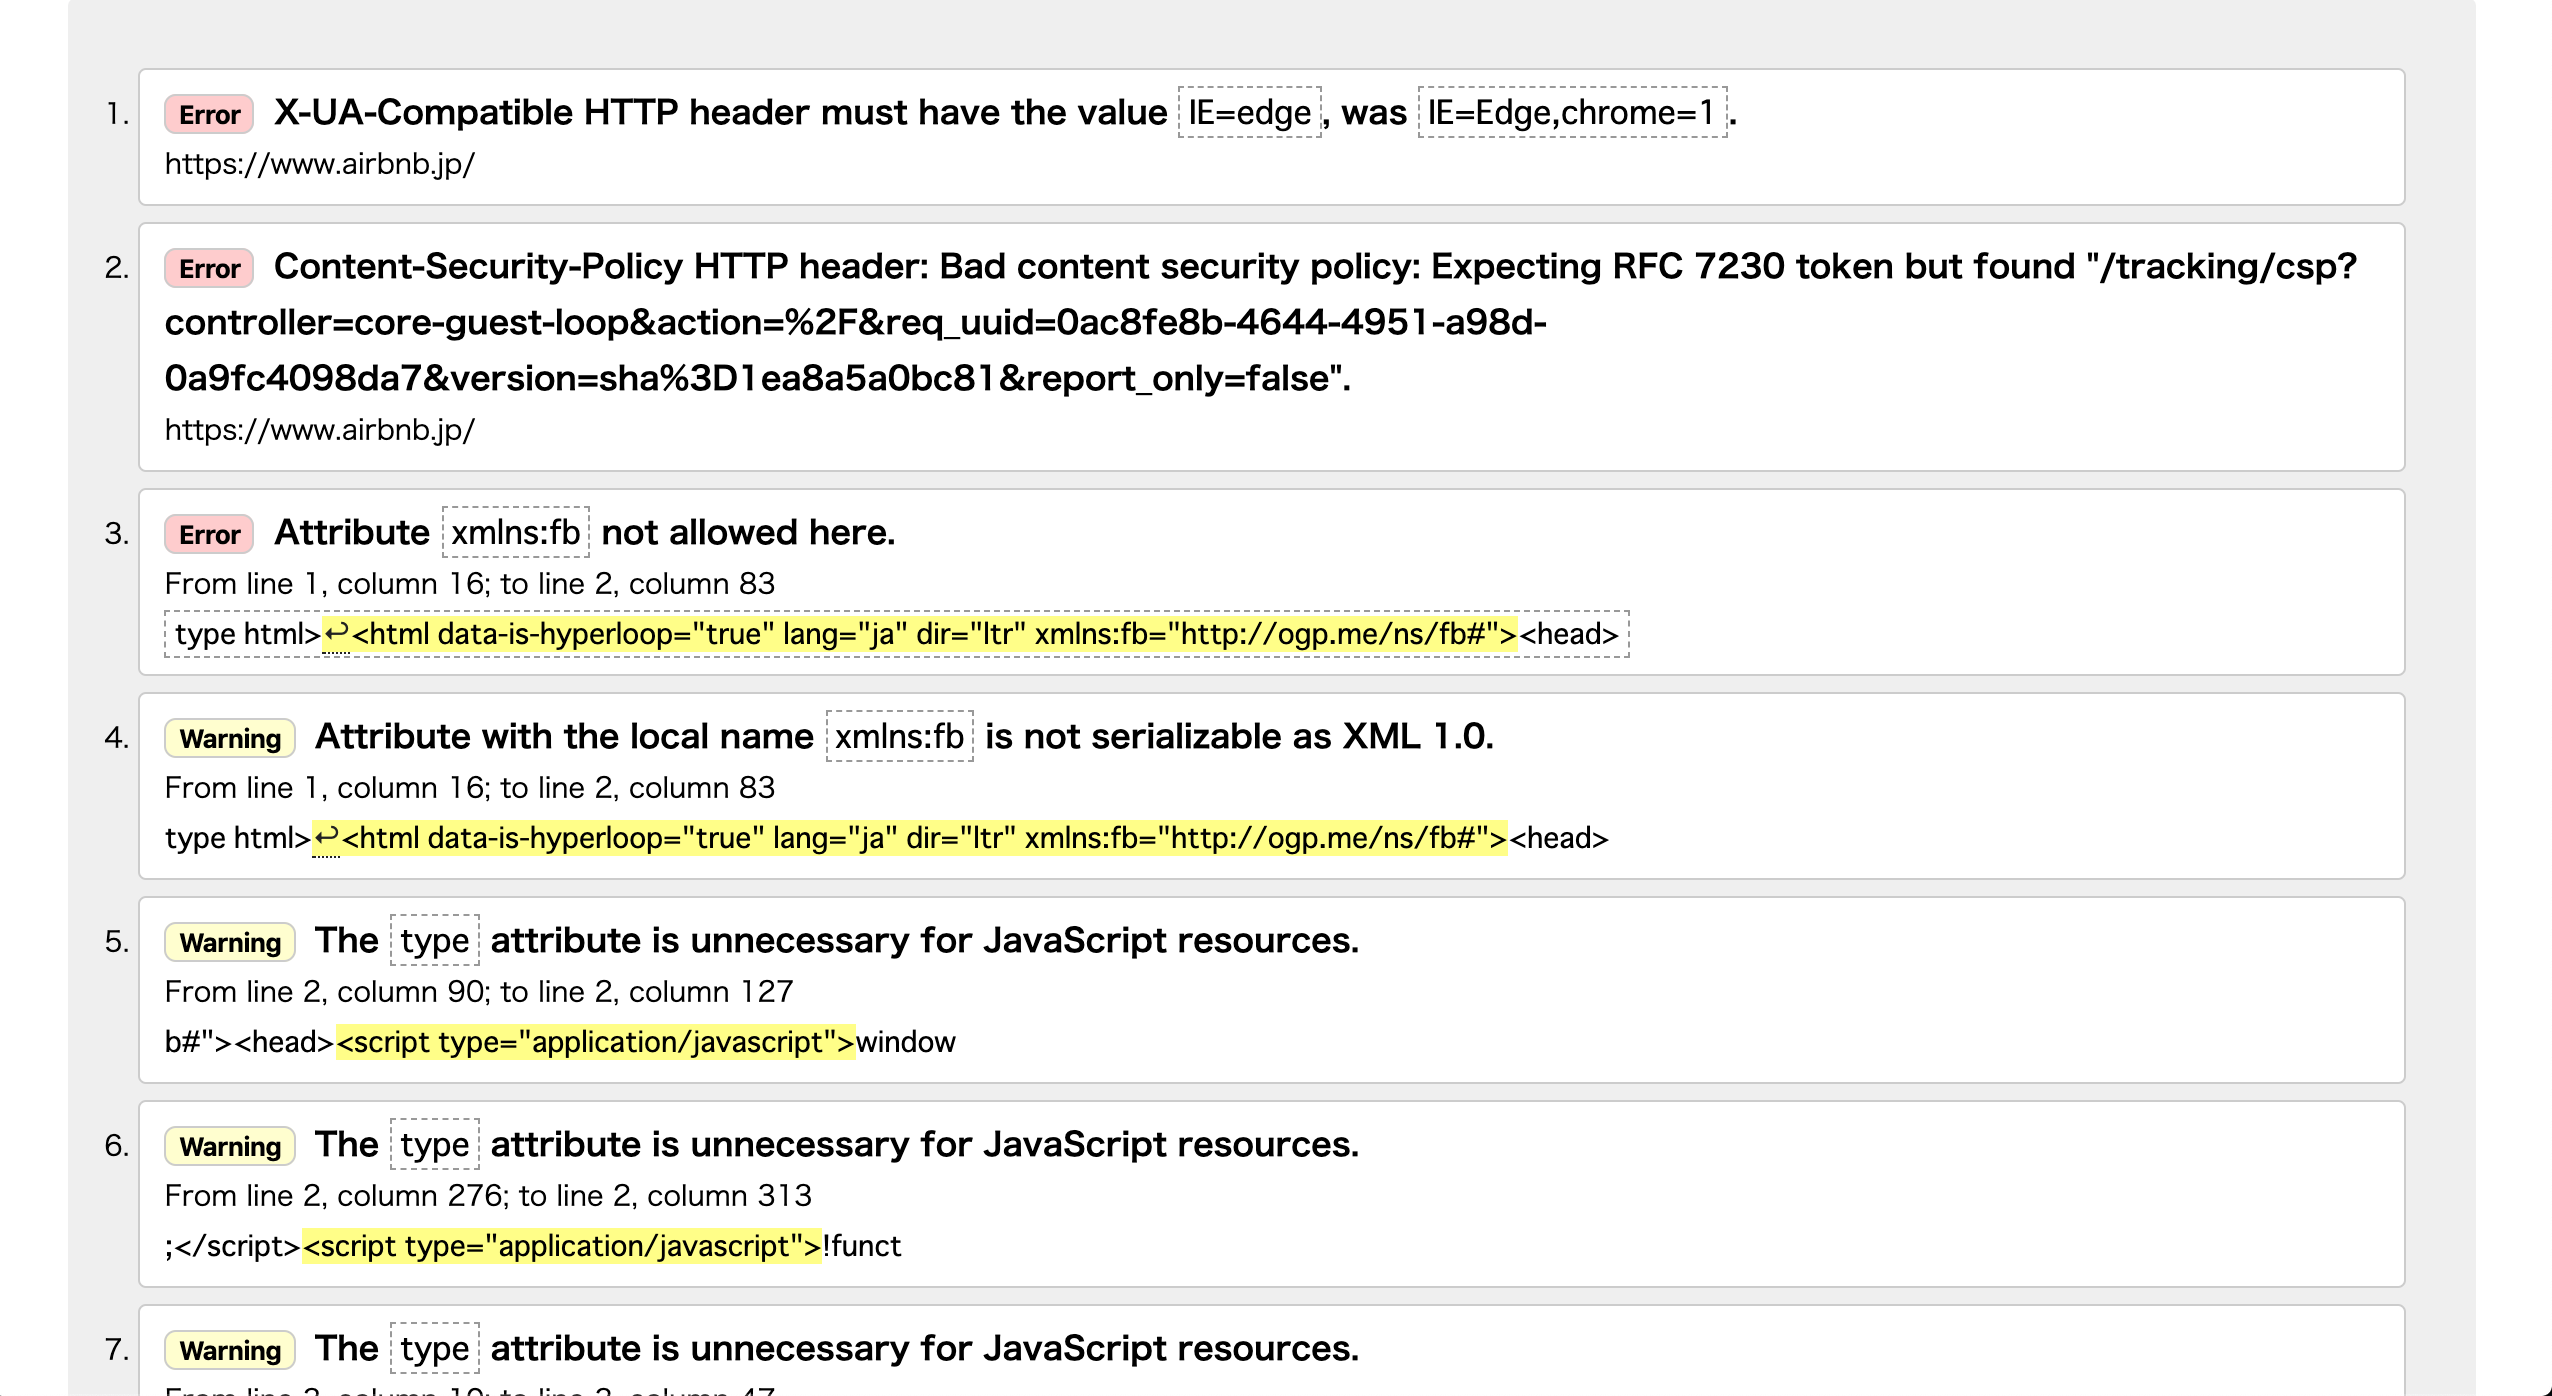Screen dimensions: 2552x1396
Task: Select the xmlns:fb code in warning 4
Action: [x=899, y=737]
